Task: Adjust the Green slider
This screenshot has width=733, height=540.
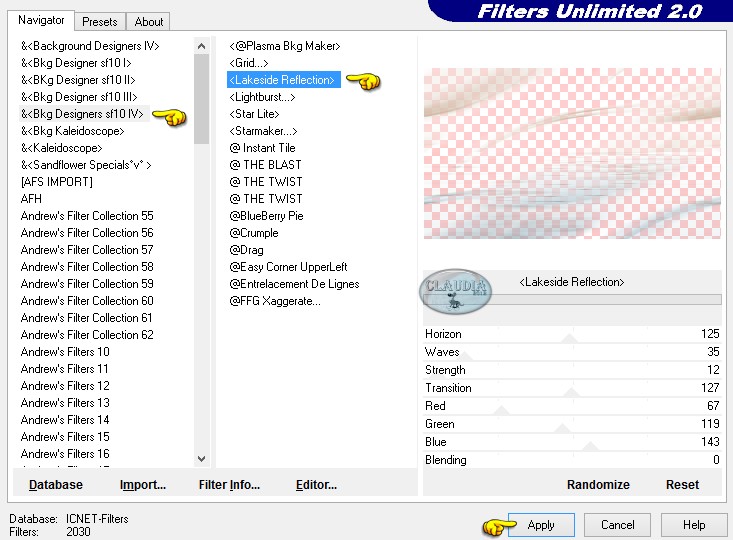Action: coord(572,424)
